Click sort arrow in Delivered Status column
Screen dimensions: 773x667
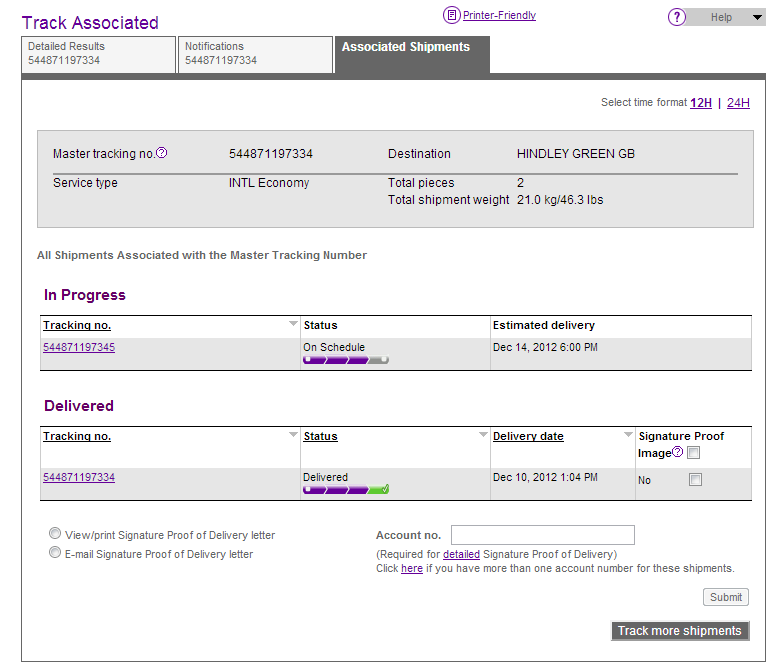pyautogui.click(x=482, y=436)
